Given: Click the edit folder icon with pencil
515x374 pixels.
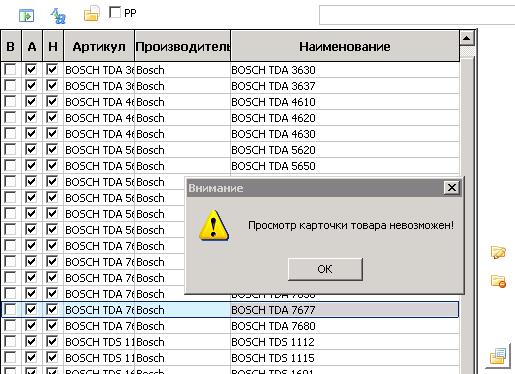Looking at the screenshot, I should 498,252.
